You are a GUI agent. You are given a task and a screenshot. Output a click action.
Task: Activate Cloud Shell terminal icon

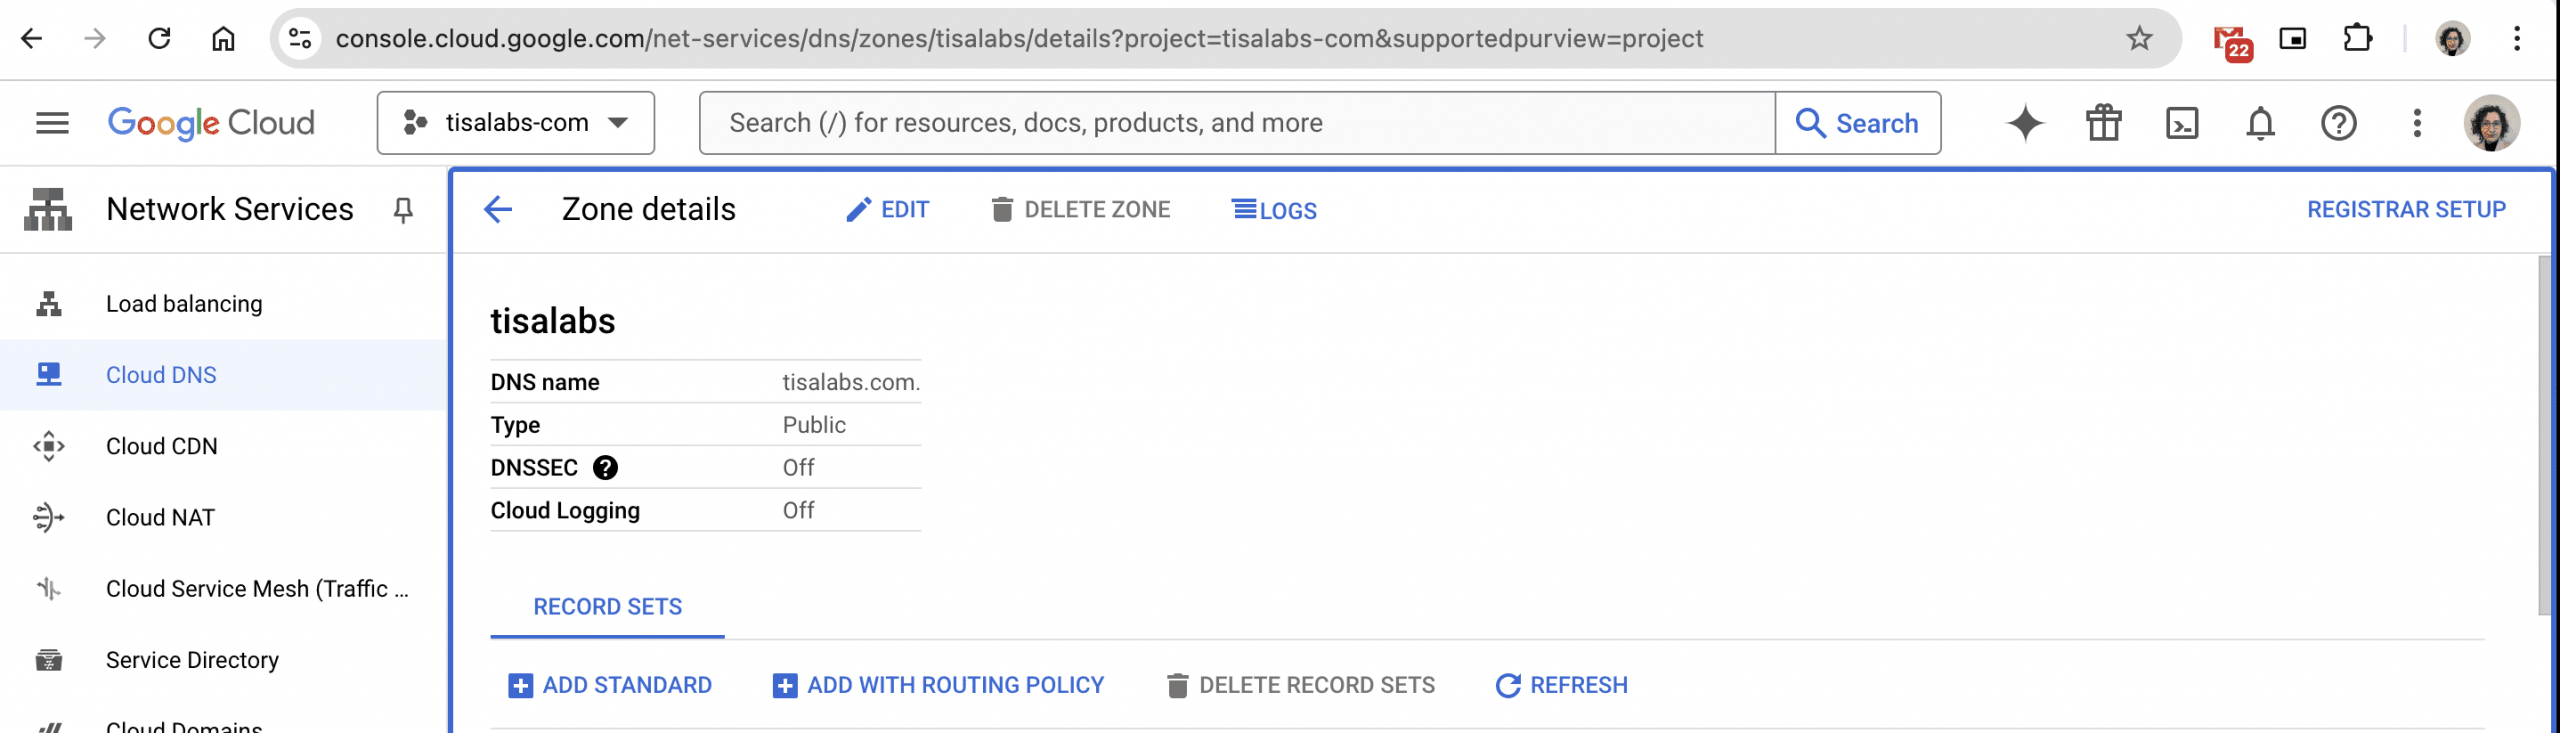click(2181, 123)
